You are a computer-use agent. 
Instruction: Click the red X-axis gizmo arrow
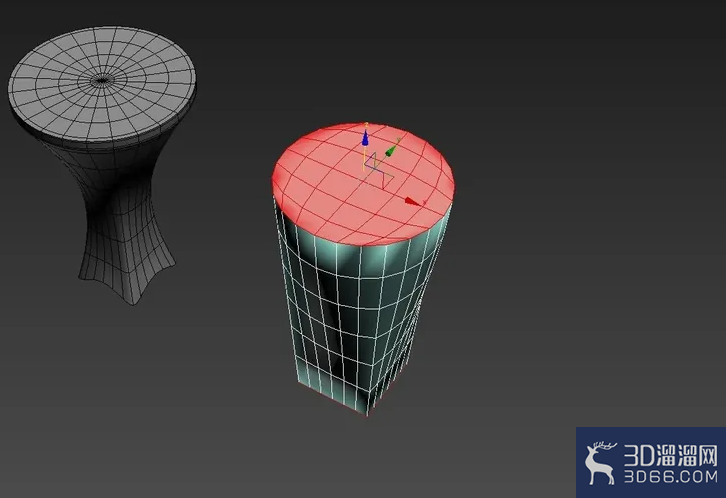412,201
